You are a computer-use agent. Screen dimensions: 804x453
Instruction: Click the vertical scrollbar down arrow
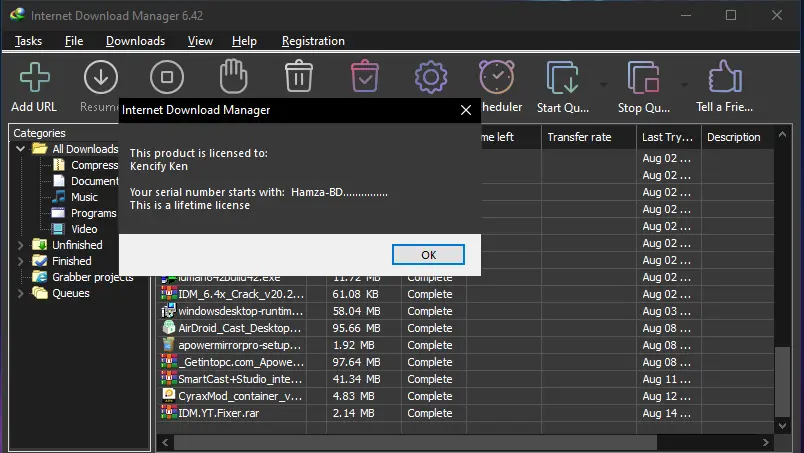[x=782, y=425]
